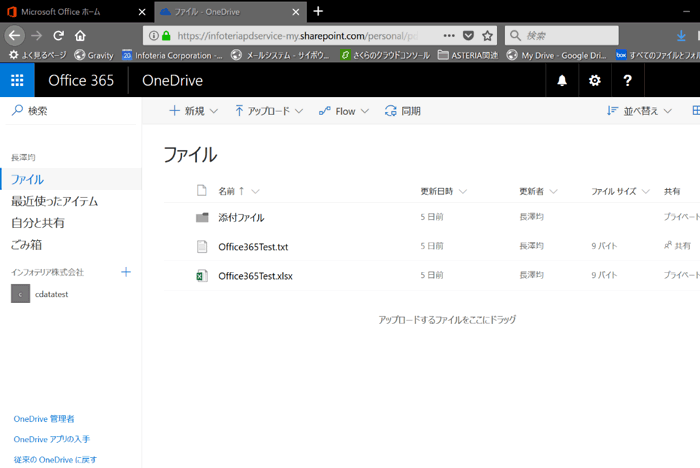Open the 更新日時 column dropdown
This screenshot has width=700, height=468.
click(463, 192)
